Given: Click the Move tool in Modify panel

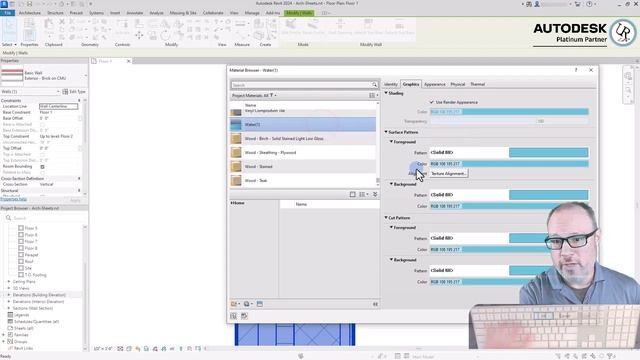Looking at the screenshot, I should tap(139, 36).
